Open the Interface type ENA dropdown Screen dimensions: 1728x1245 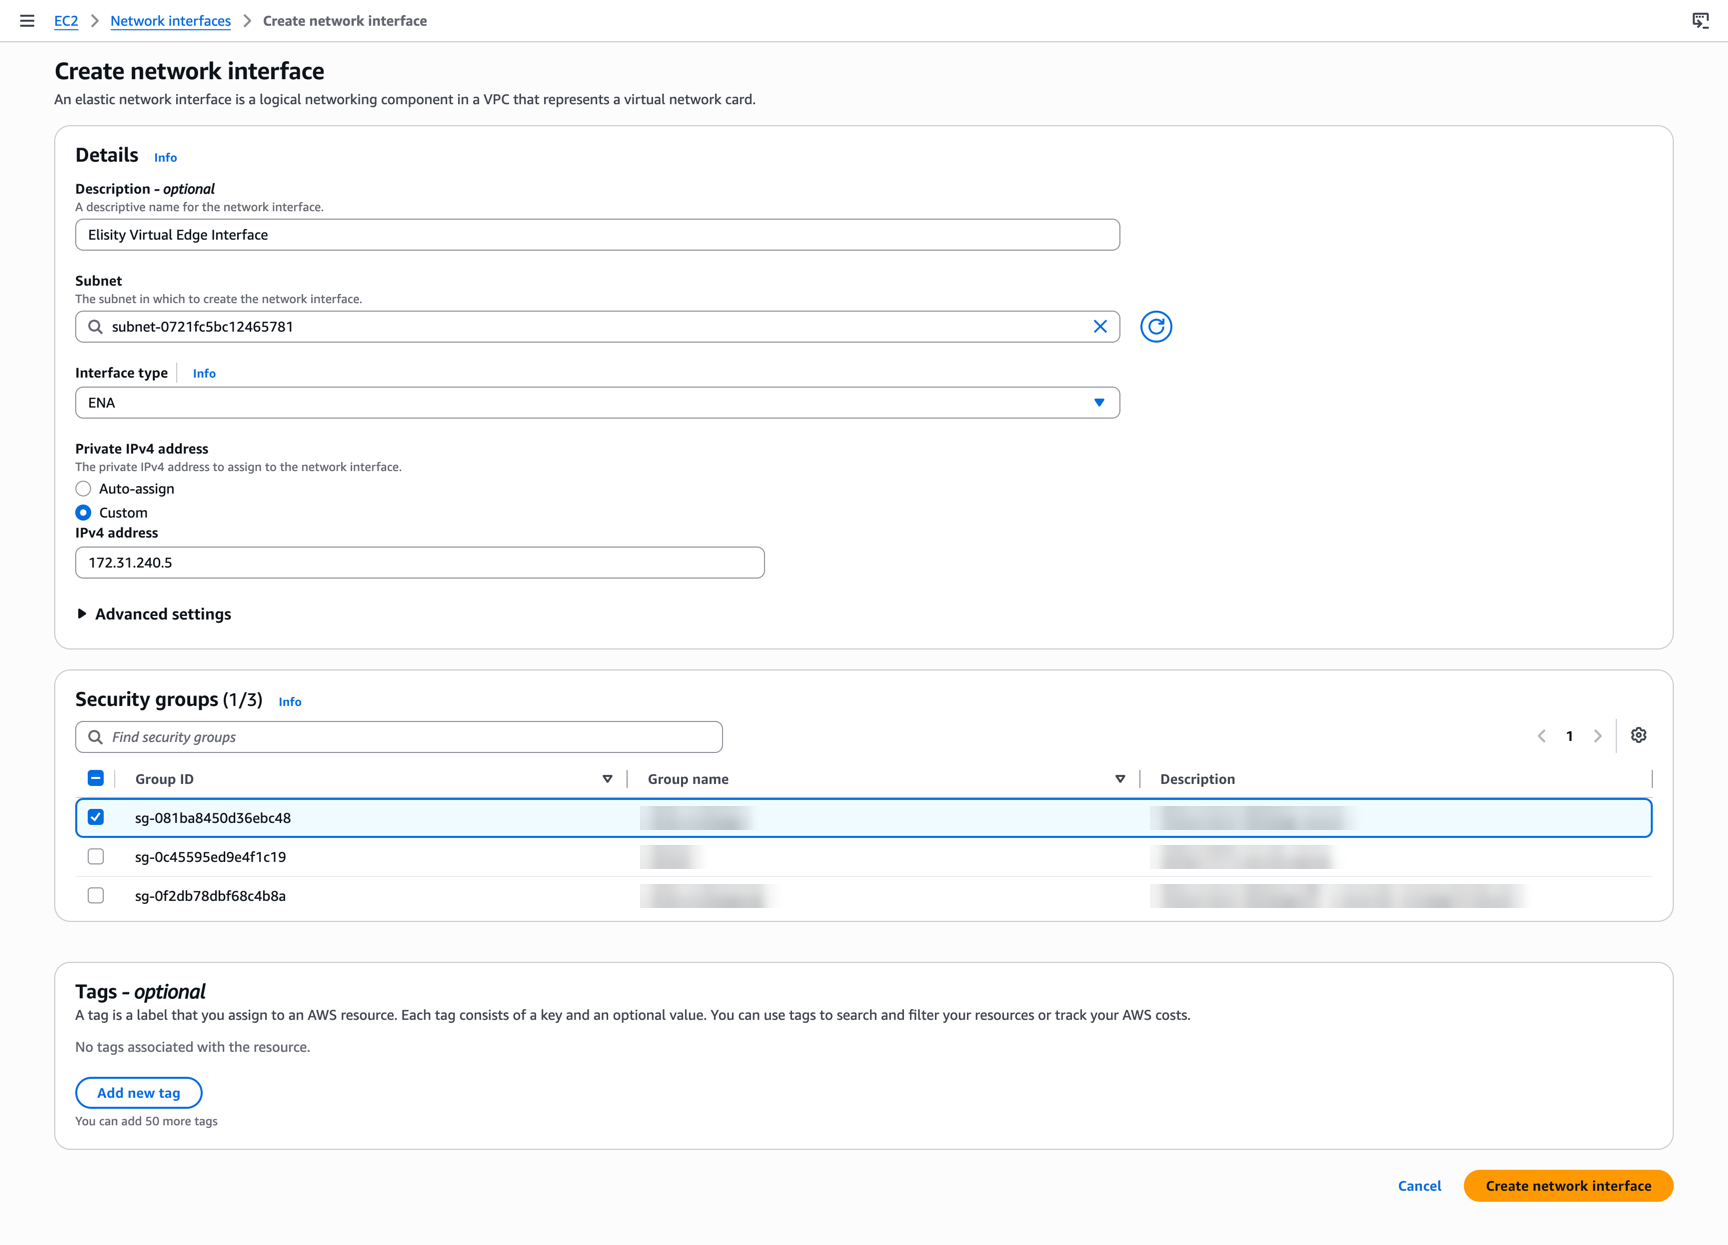(597, 403)
